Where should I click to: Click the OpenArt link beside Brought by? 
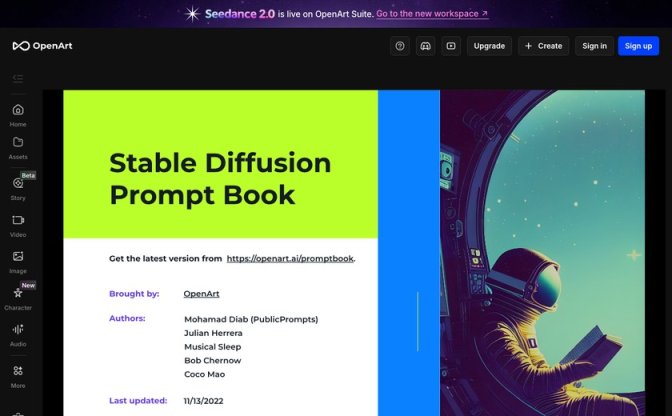(201, 293)
